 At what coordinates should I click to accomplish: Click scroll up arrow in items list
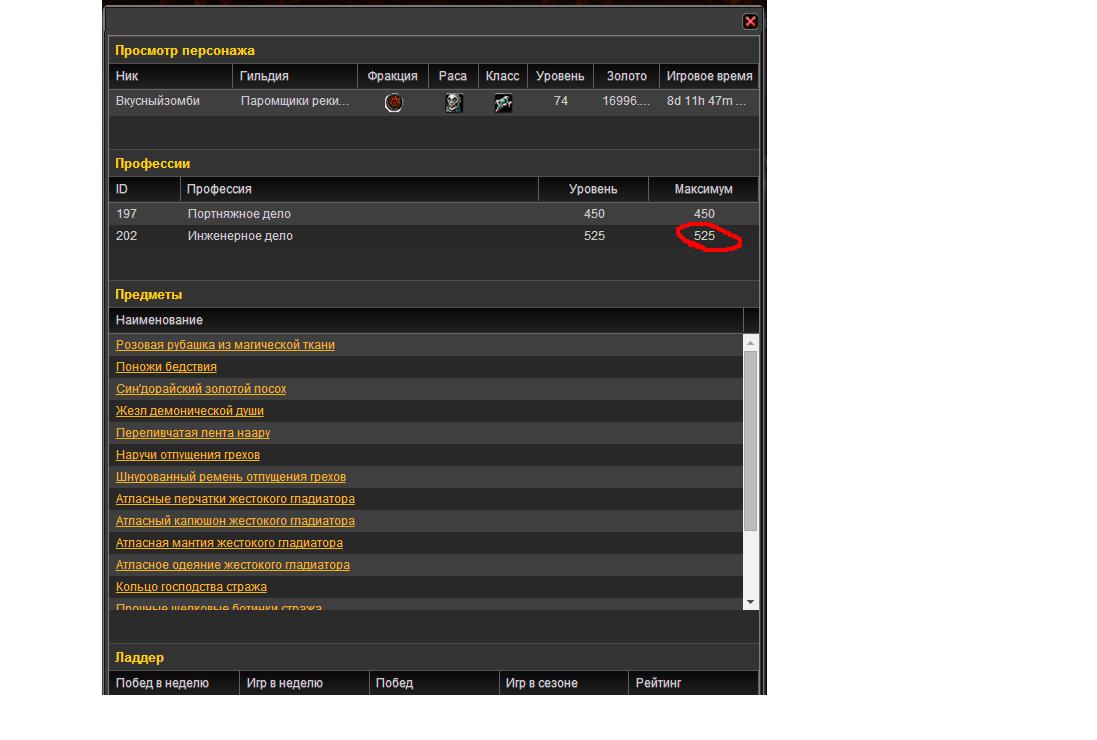pyautogui.click(x=751, y=343)
